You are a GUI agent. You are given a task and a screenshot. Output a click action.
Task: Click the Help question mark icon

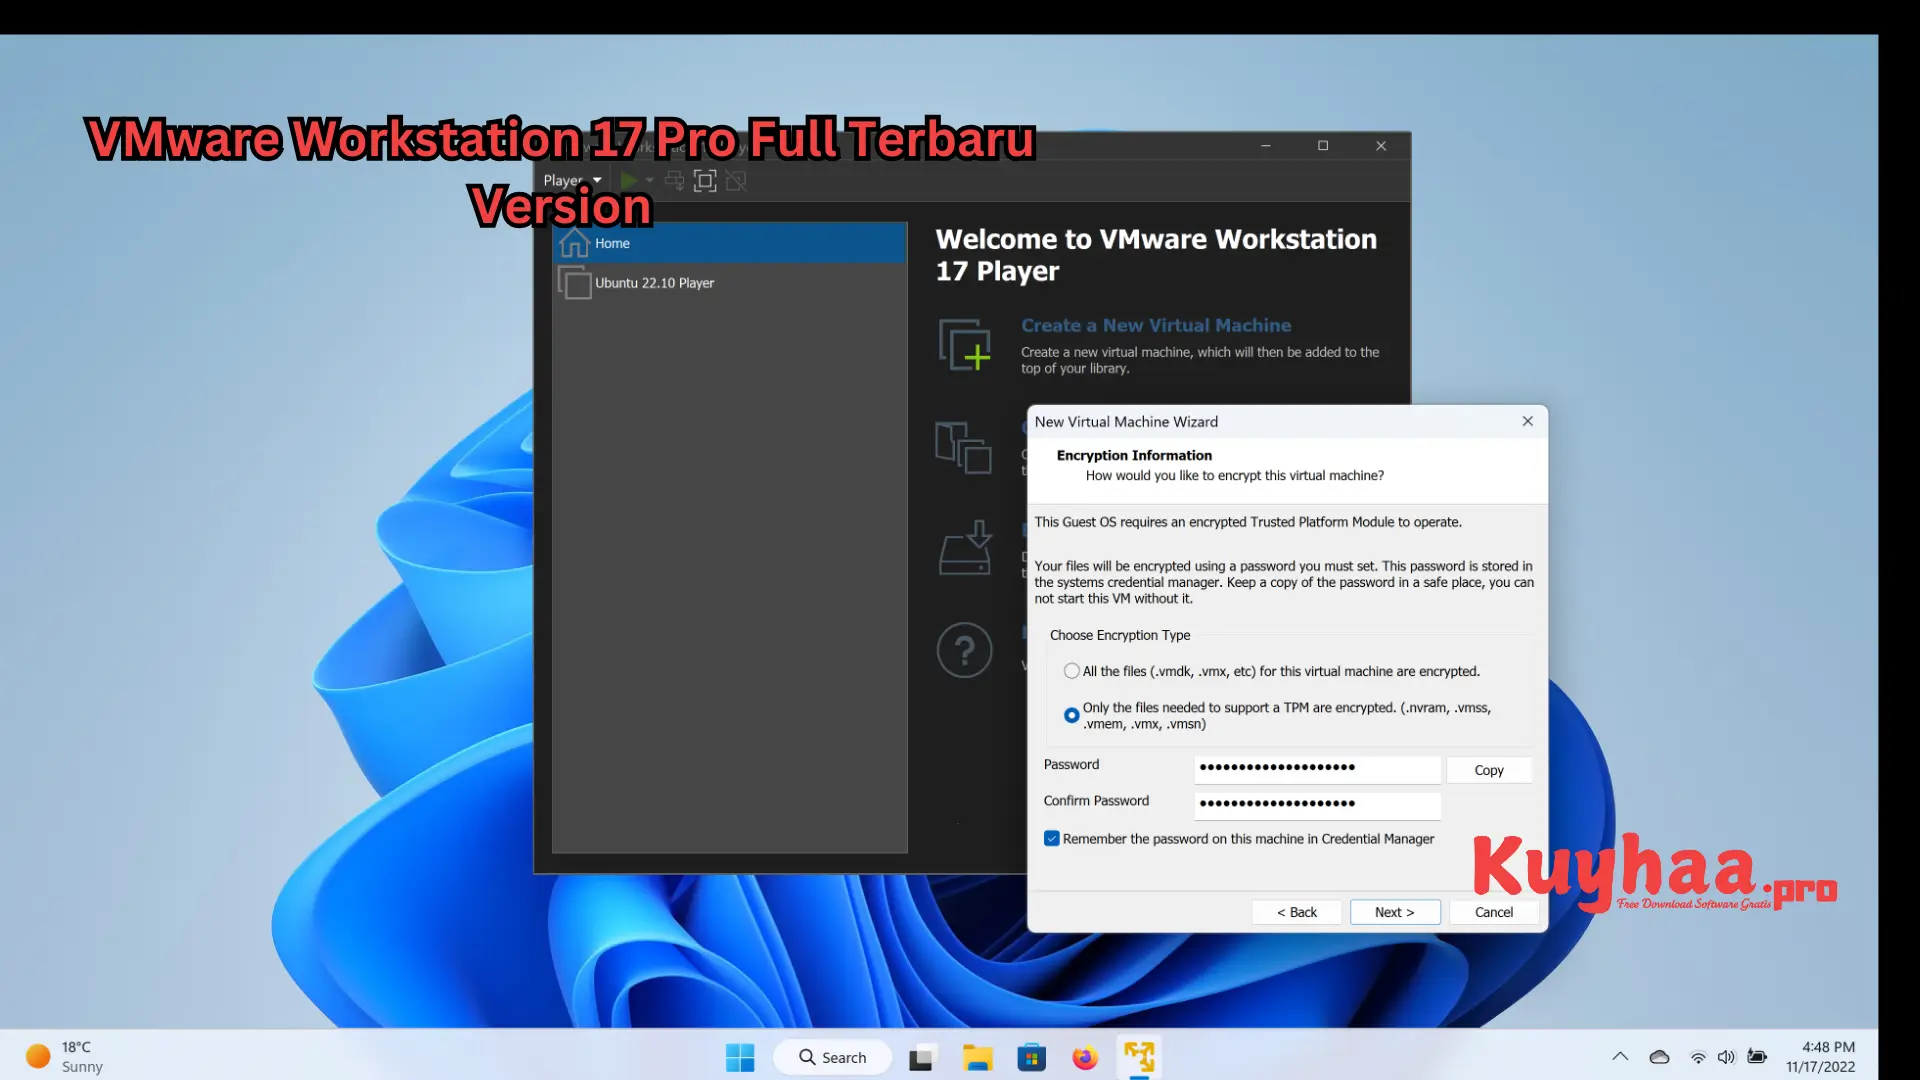964,650
